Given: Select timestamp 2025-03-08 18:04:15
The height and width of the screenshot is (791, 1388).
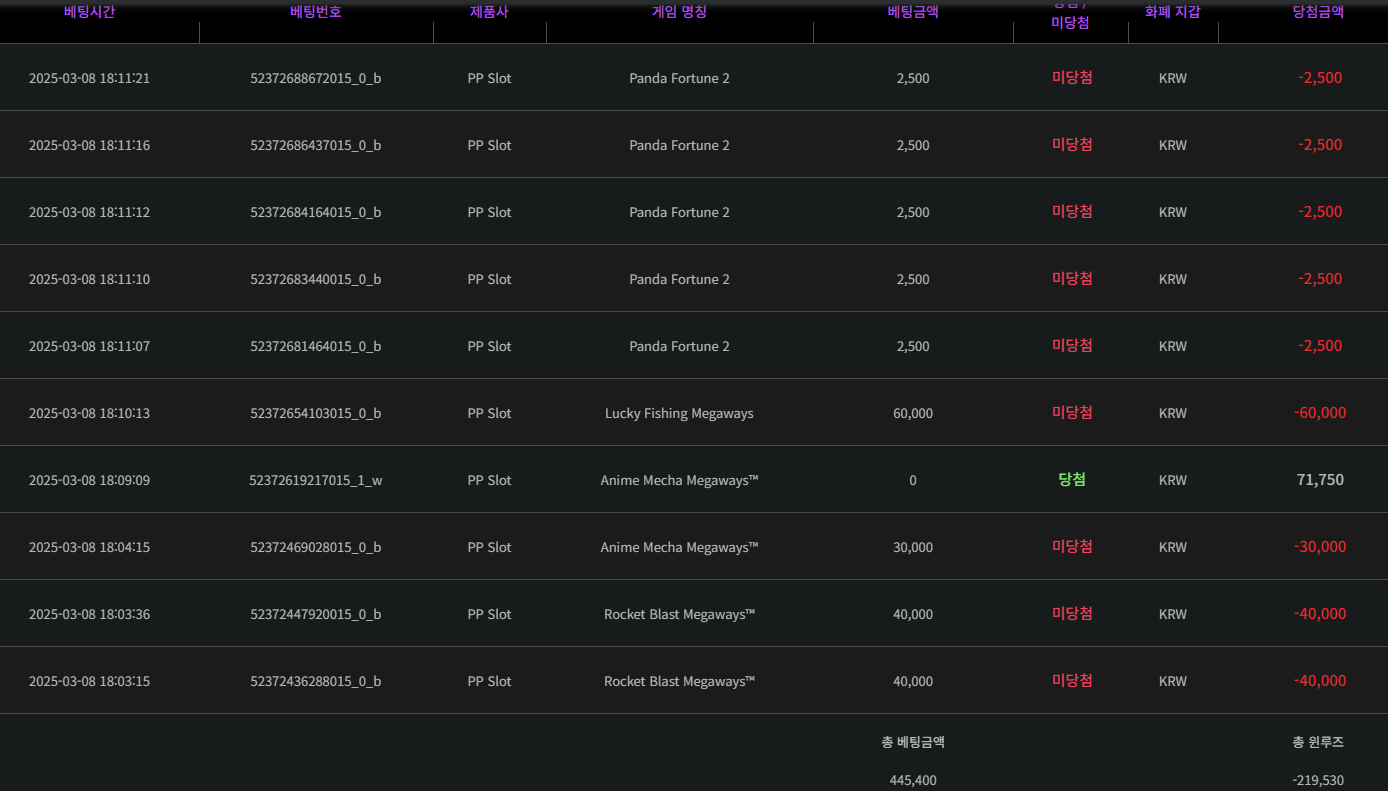Looking at the screenshot, I should coord(89,547).
